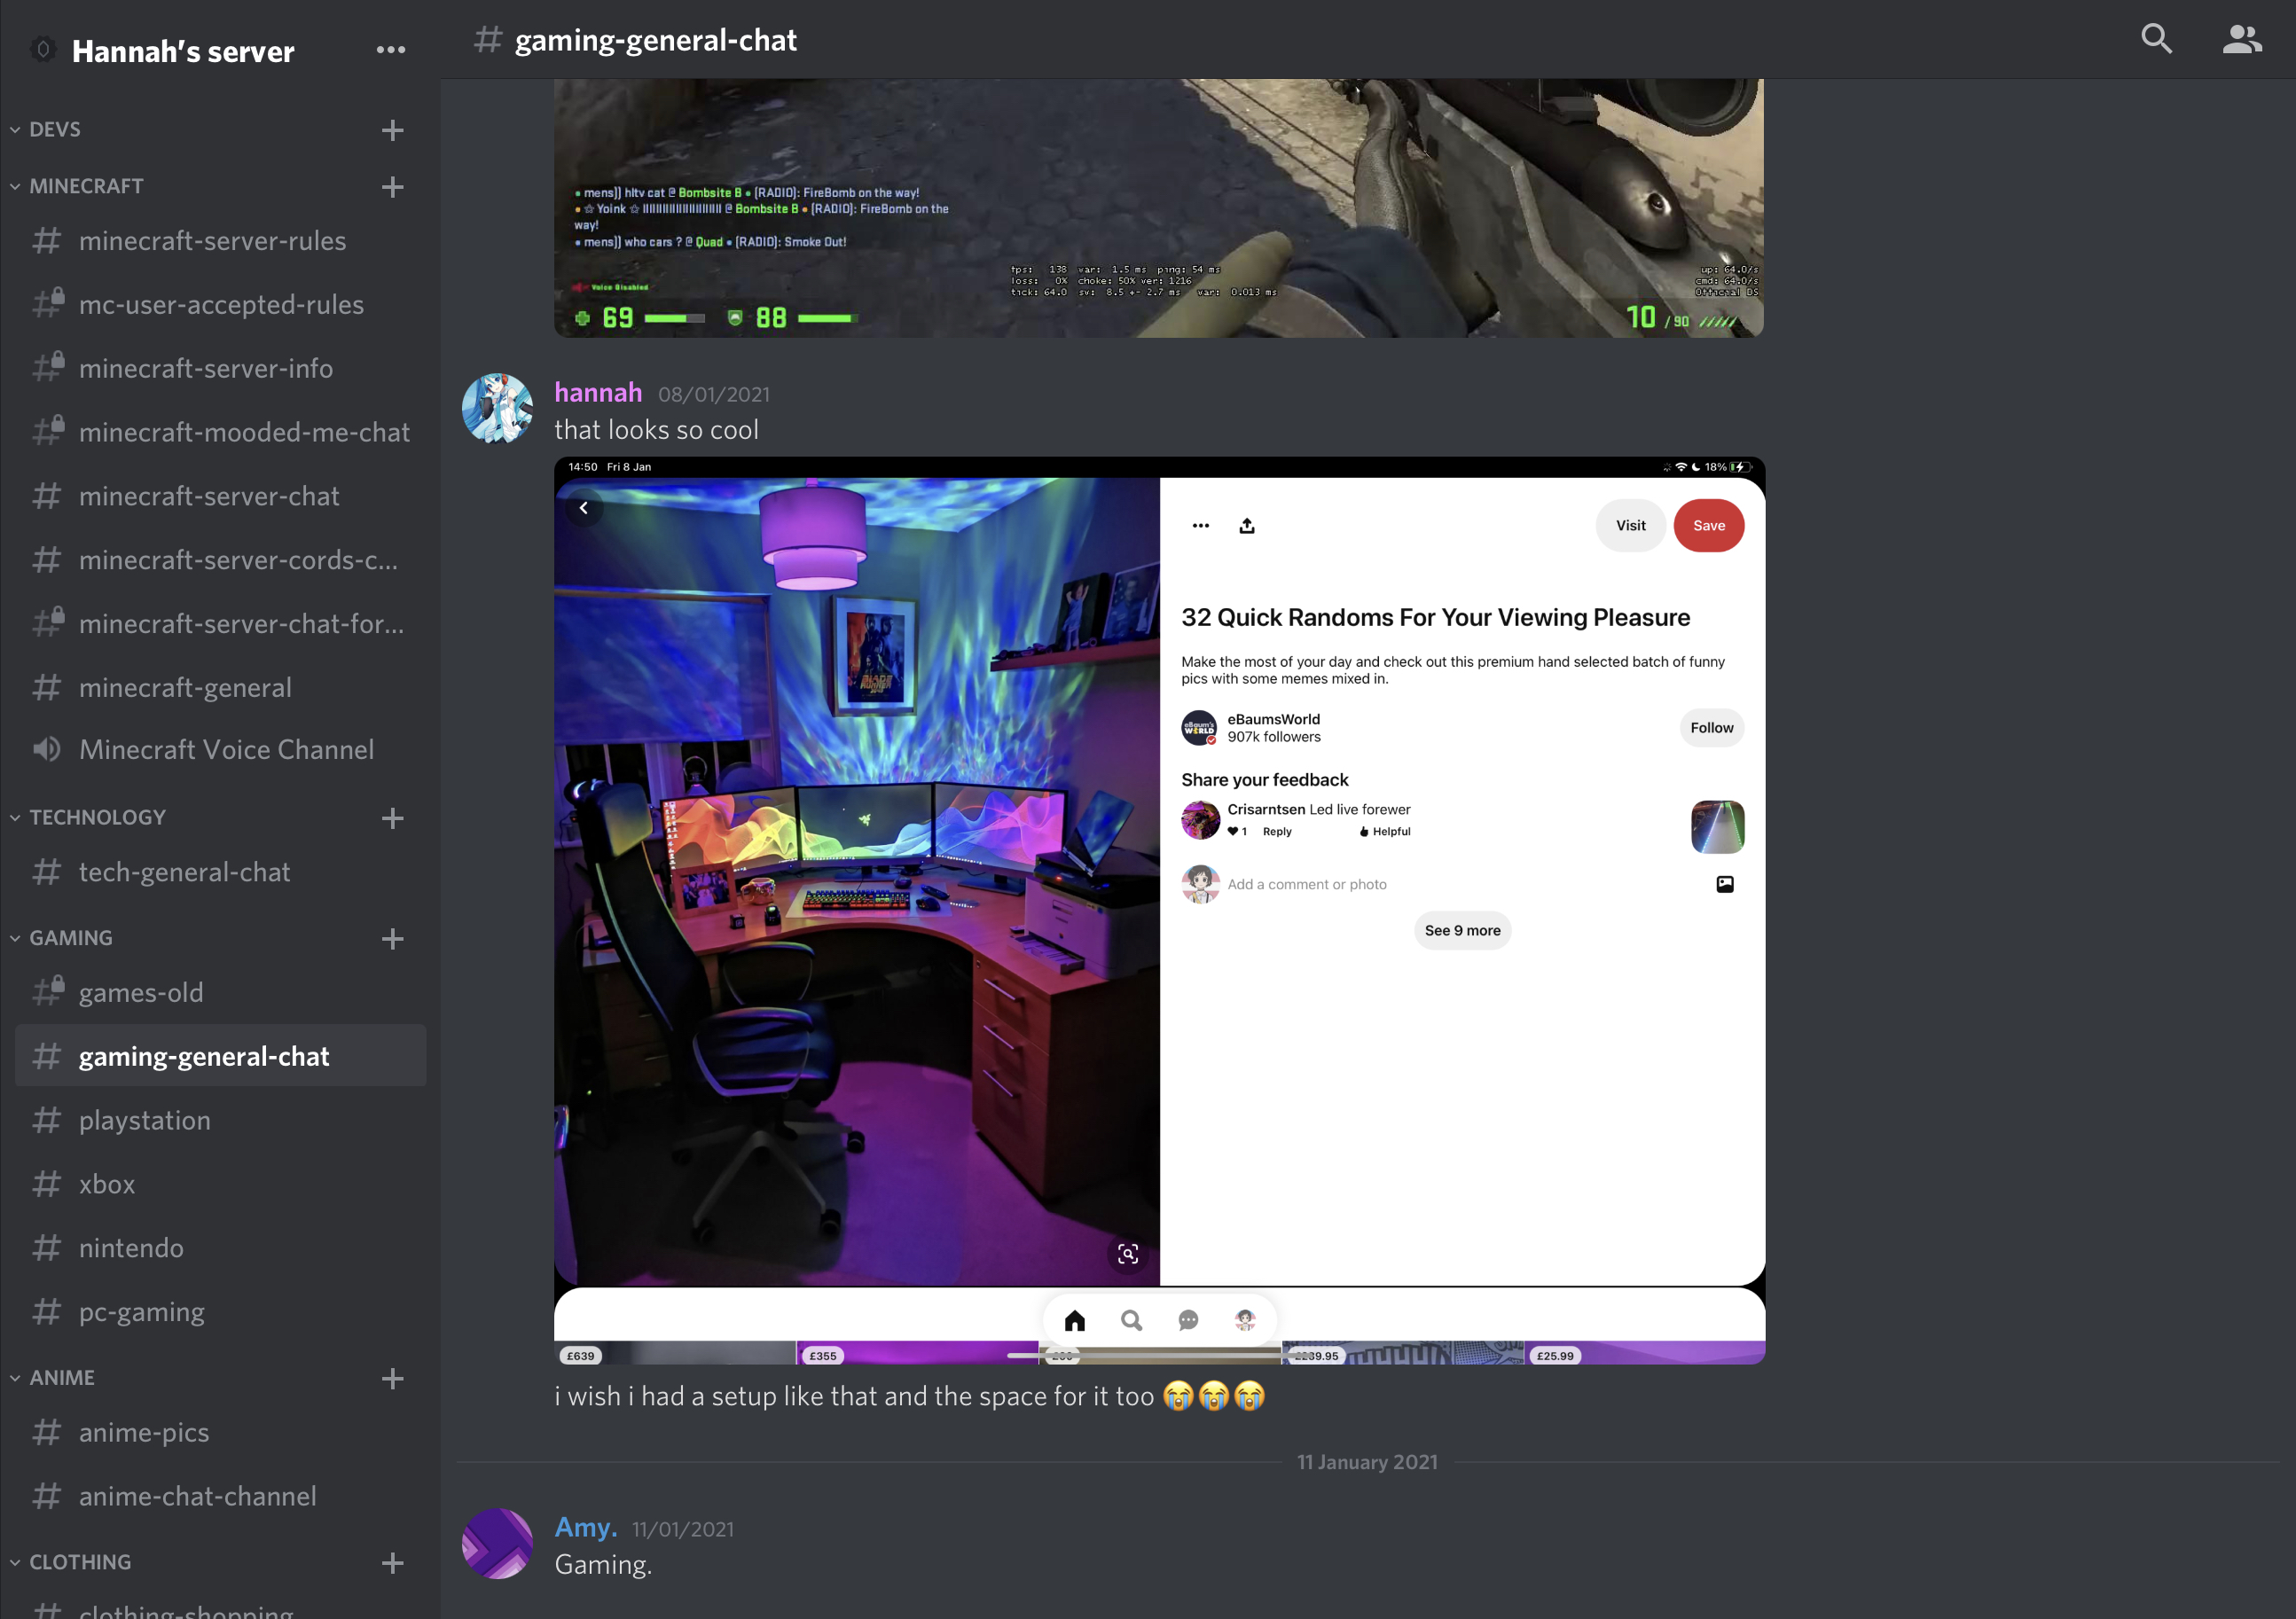Click hannah's avatar image
This screenshot has width=2296, height=1619.
coord(497,409)
